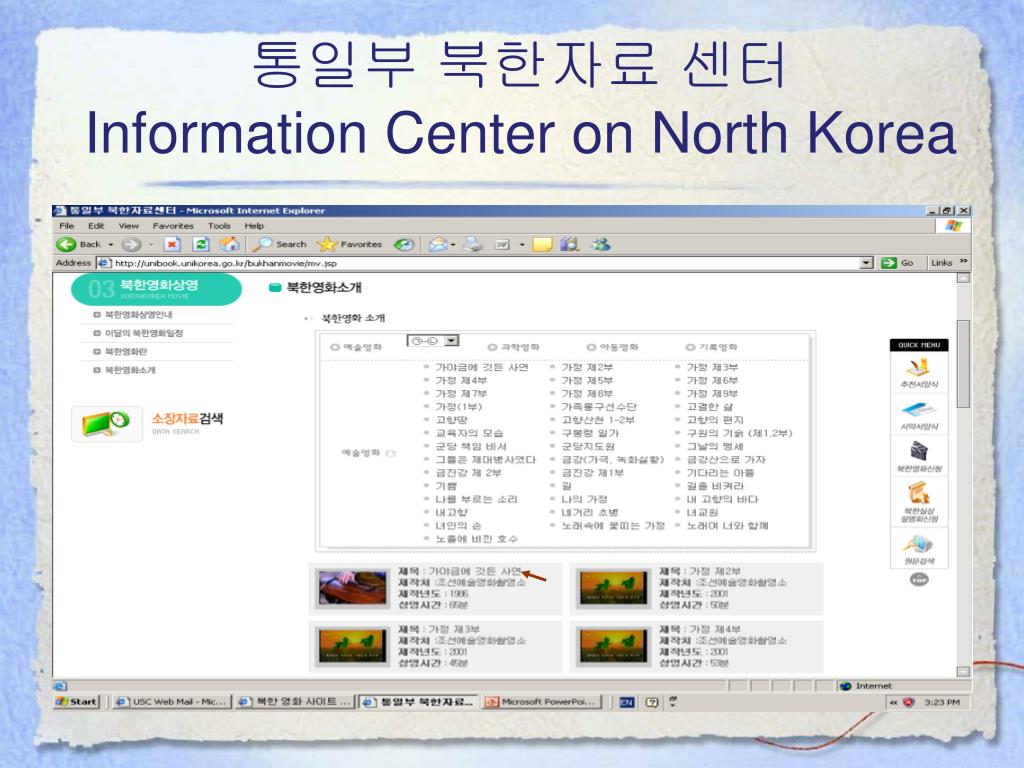The width and height of the screenshot is (1024, 768).
Task: Expand the address bar history dropdown
Action: (x=866, y=263)
